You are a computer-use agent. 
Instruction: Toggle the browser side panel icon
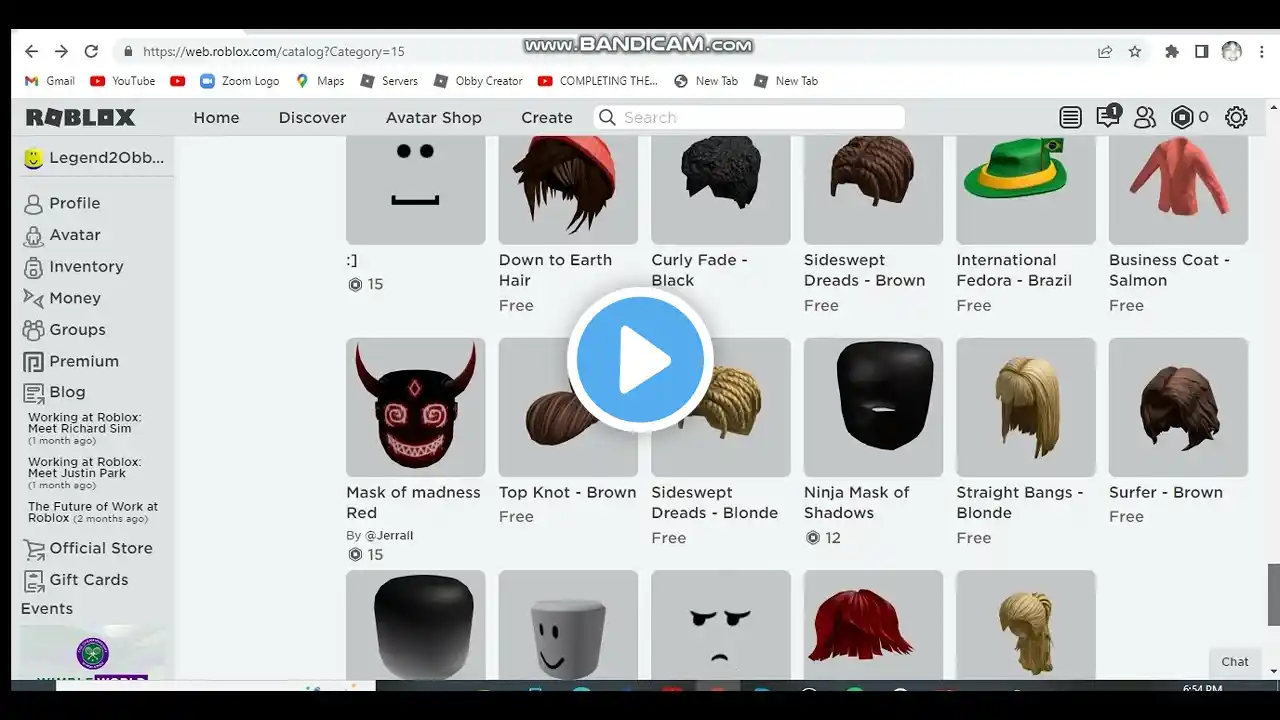click(x=1202, y=51)
